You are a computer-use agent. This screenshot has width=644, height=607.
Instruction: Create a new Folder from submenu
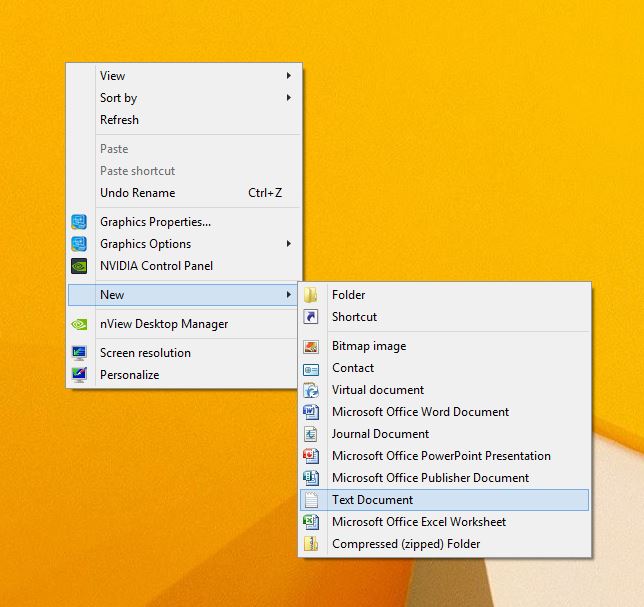444,295
